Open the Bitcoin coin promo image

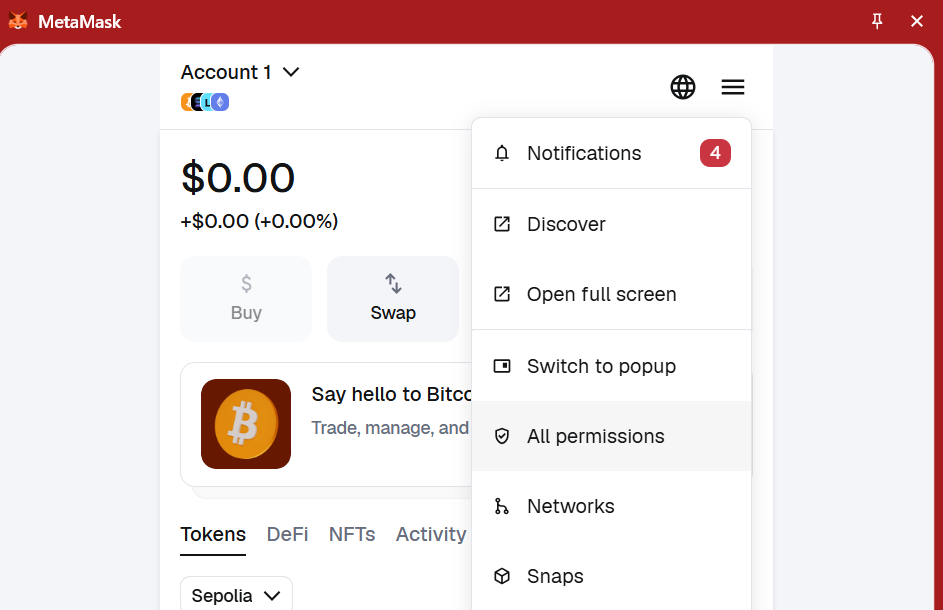click(x=246, y=424)
